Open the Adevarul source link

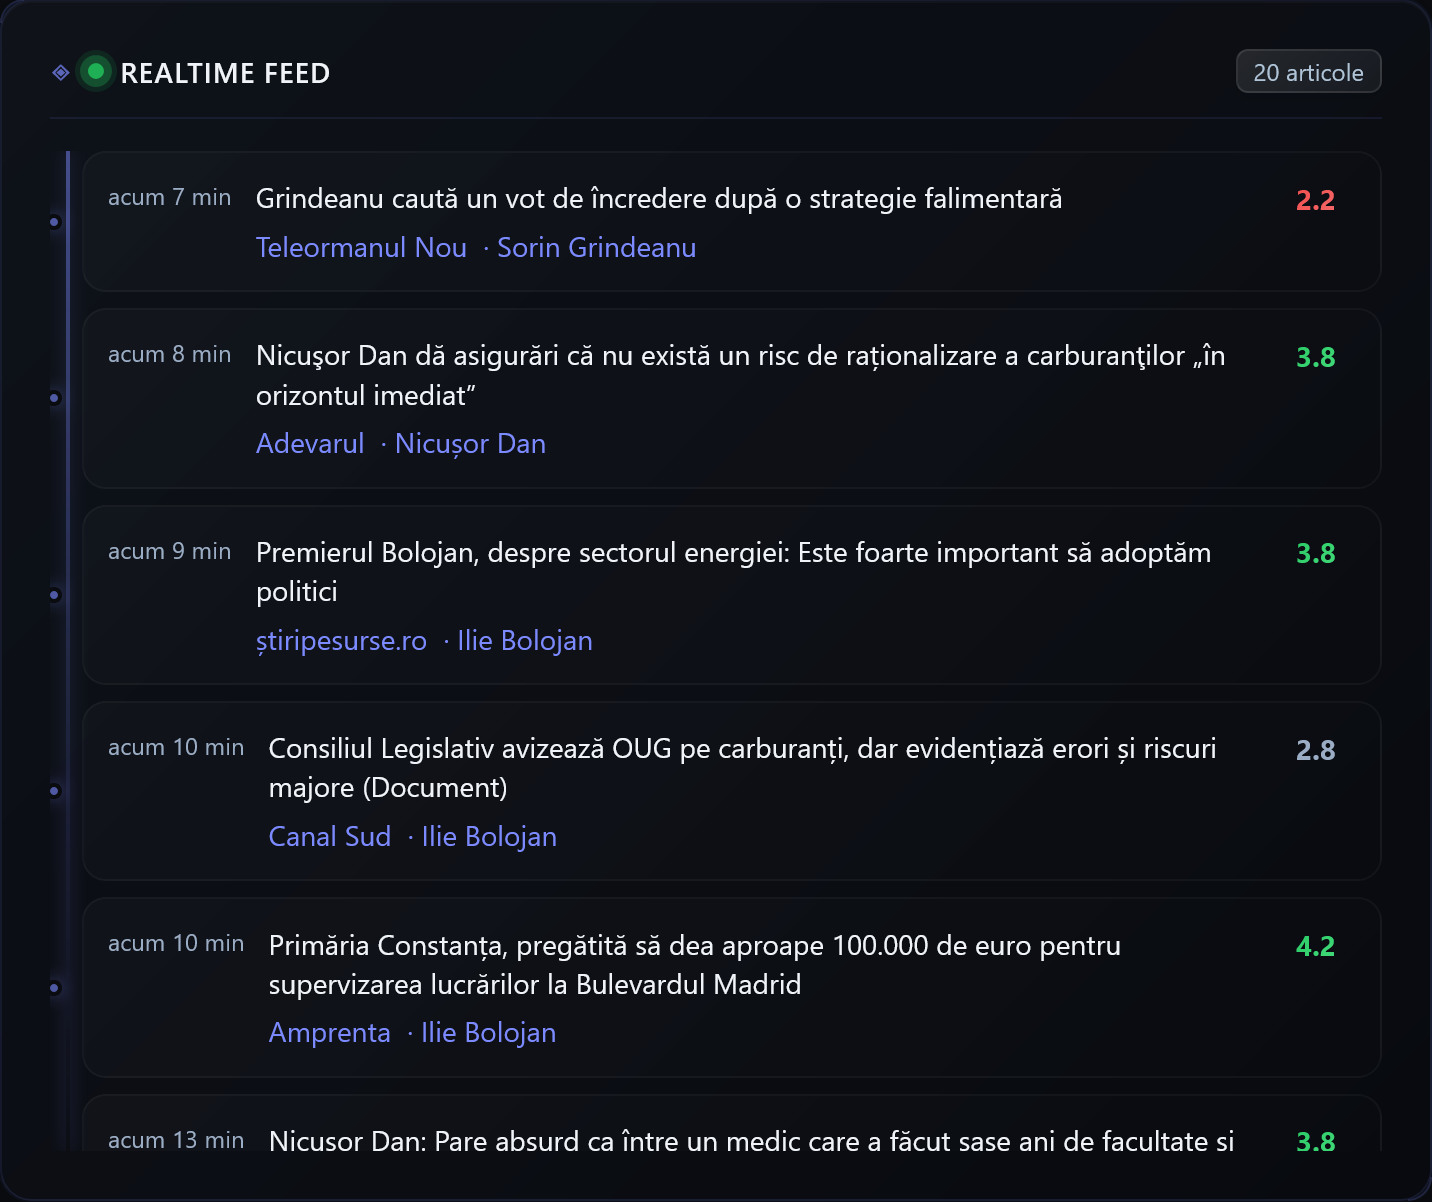click(310, 443)
